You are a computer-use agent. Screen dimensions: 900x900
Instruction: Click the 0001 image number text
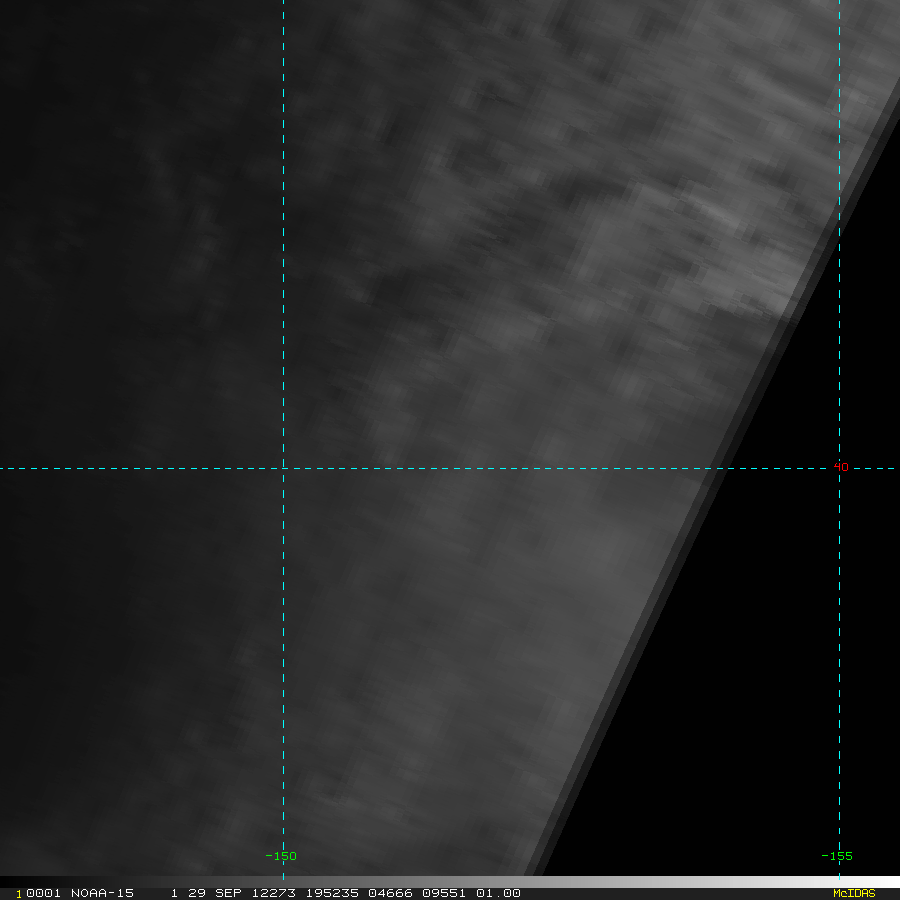point(43,893)
